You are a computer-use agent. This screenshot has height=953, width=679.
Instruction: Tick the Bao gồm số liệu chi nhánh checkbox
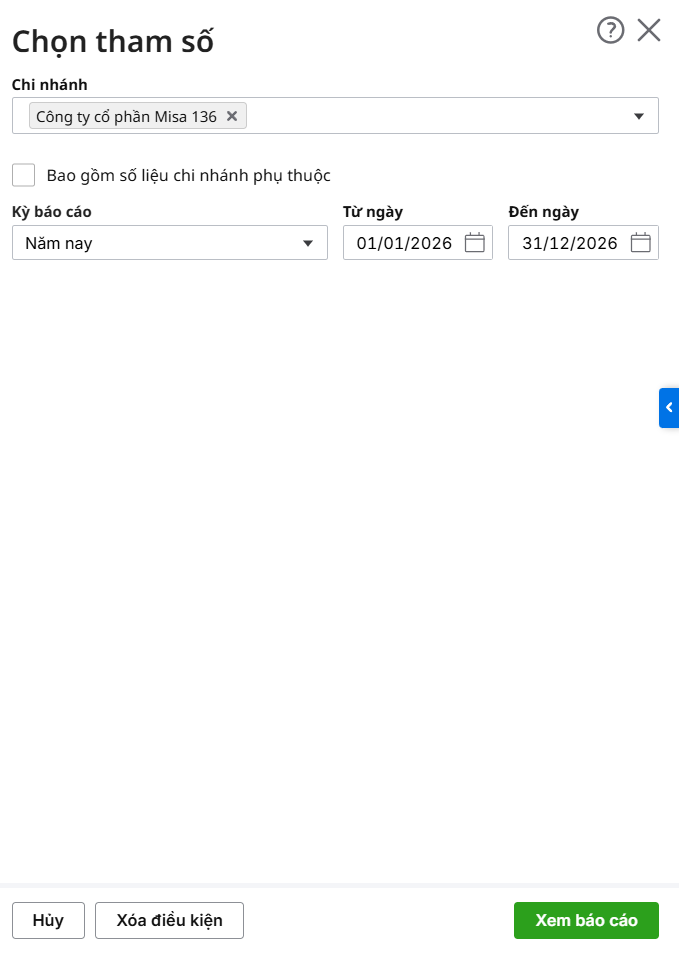[24, 175]
